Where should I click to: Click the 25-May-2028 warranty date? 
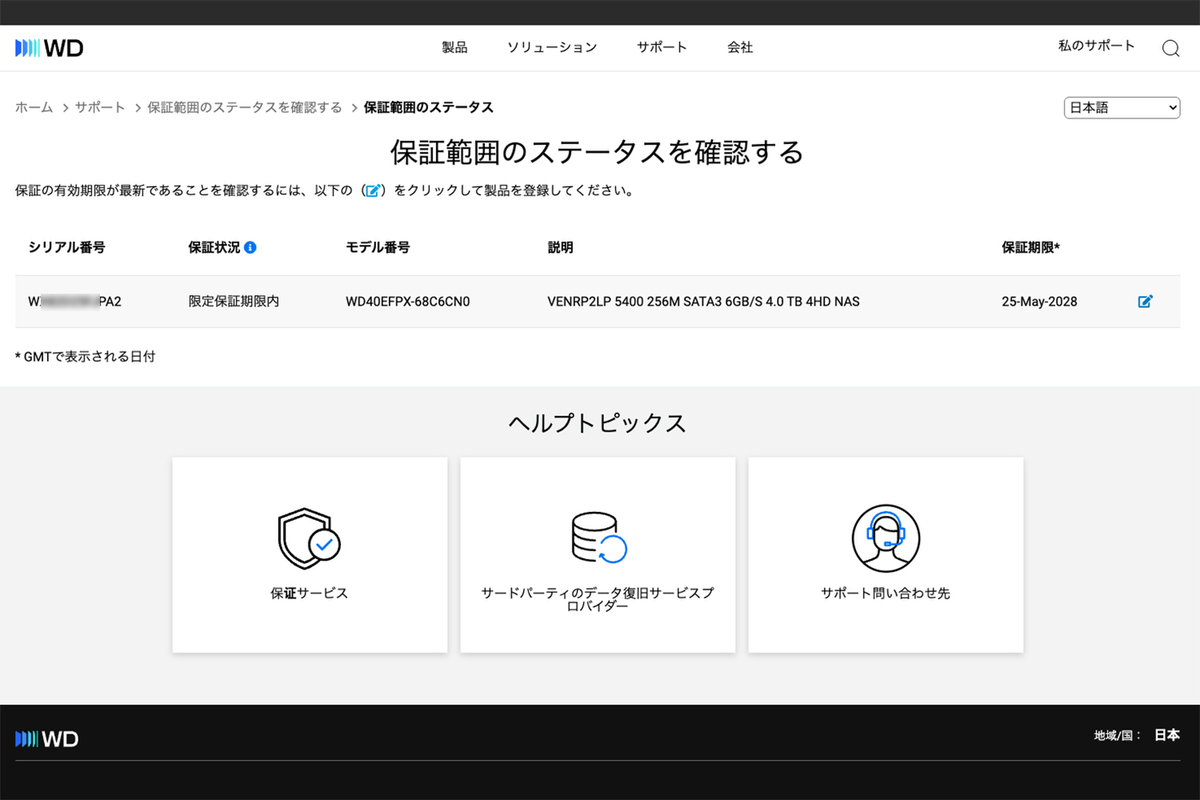(1040, 301)
